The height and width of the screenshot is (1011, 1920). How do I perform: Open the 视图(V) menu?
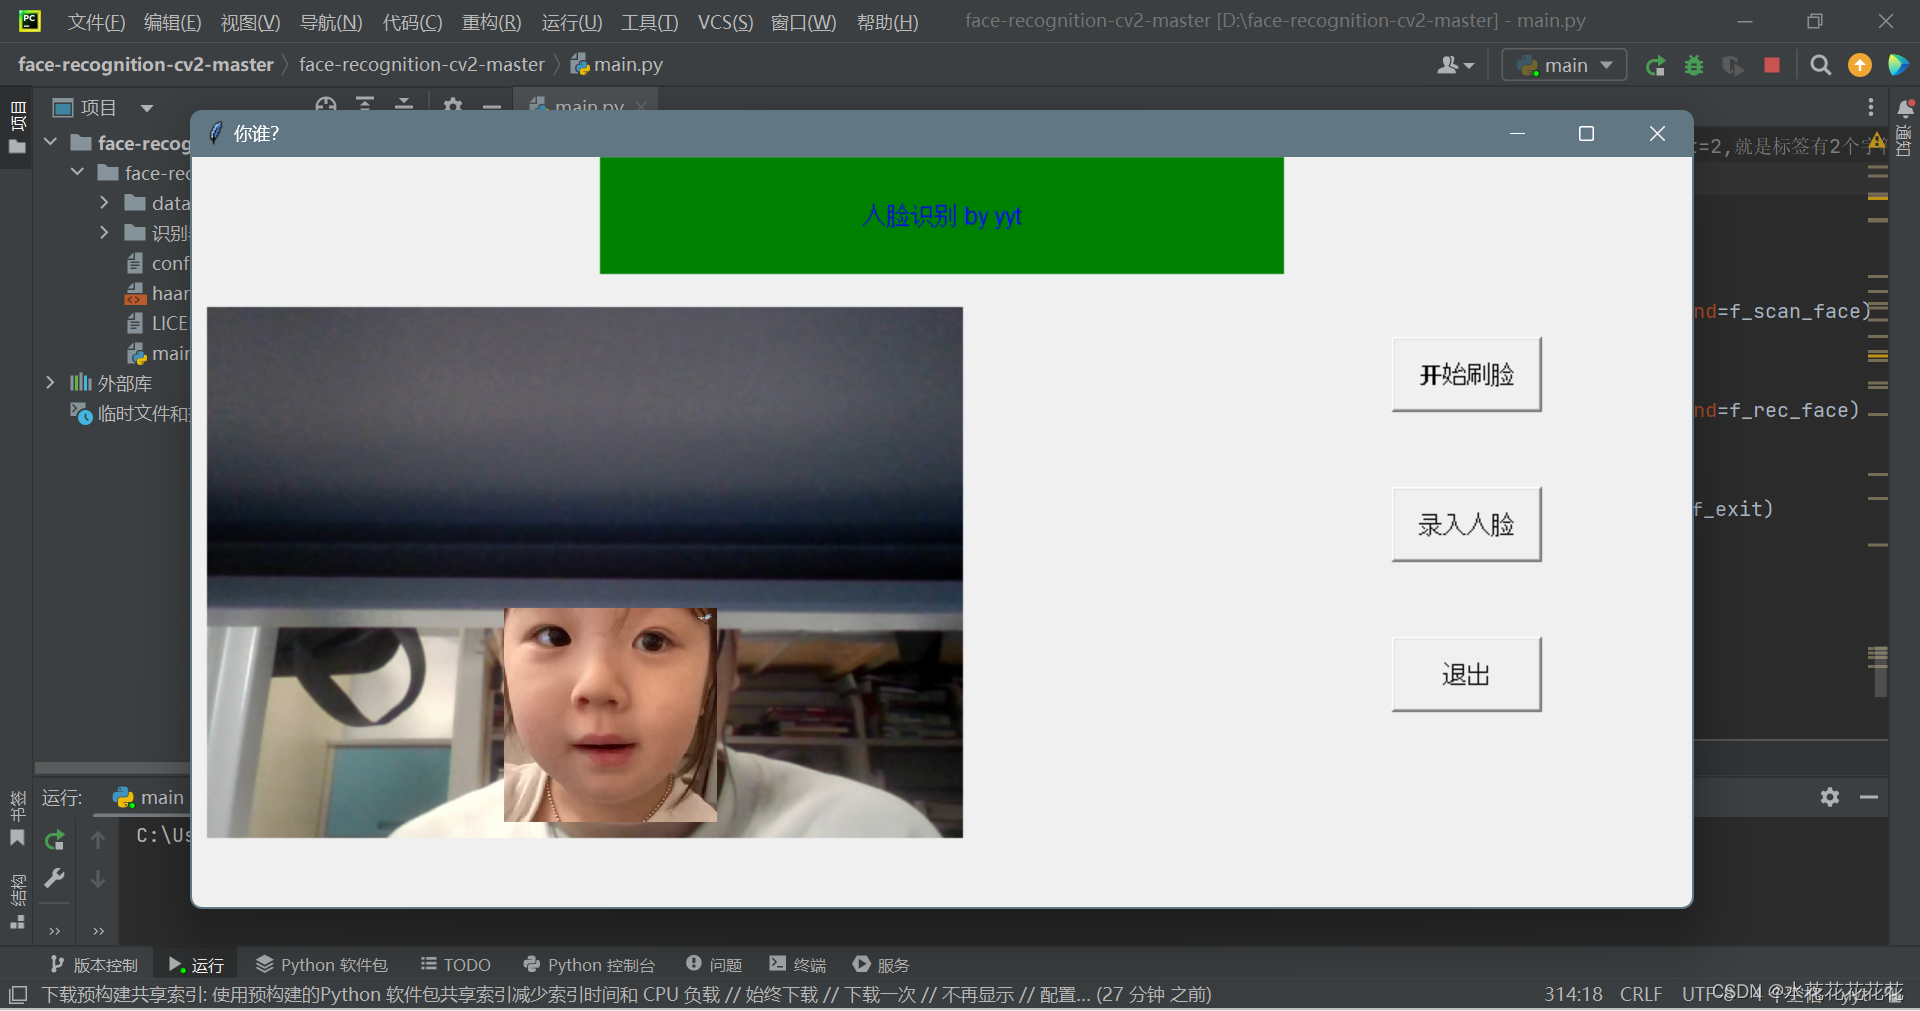[250, 22]
